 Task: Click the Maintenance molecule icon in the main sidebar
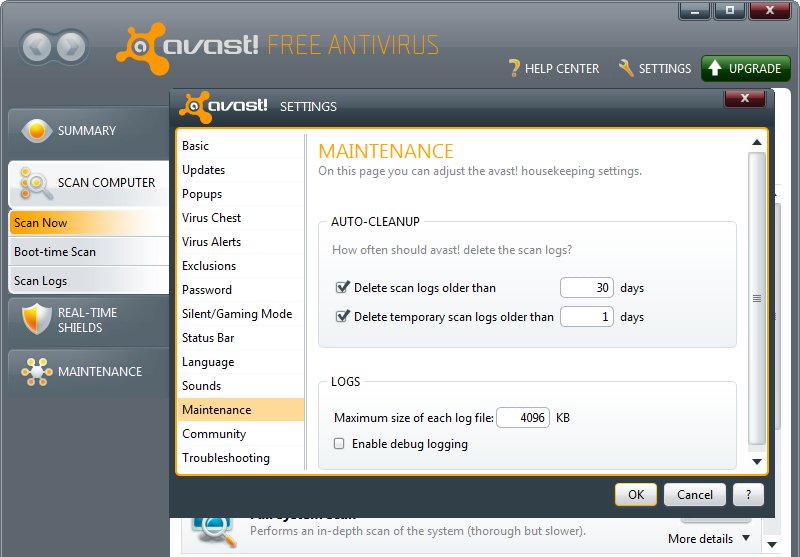[37, 372]
